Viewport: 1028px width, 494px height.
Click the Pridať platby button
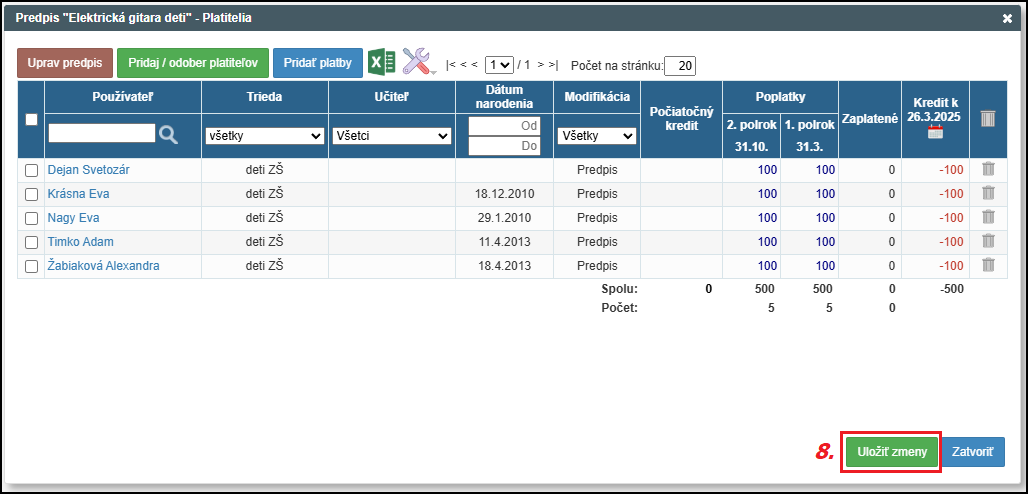point(318,63)
